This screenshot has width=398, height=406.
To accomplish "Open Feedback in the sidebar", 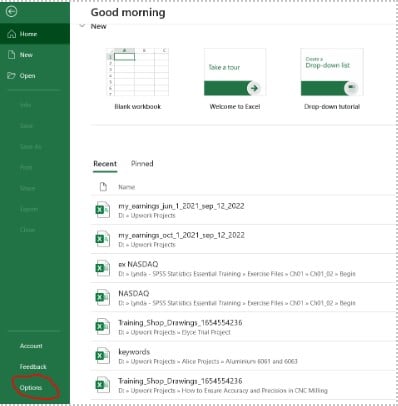I will click(x=33, y=367).
